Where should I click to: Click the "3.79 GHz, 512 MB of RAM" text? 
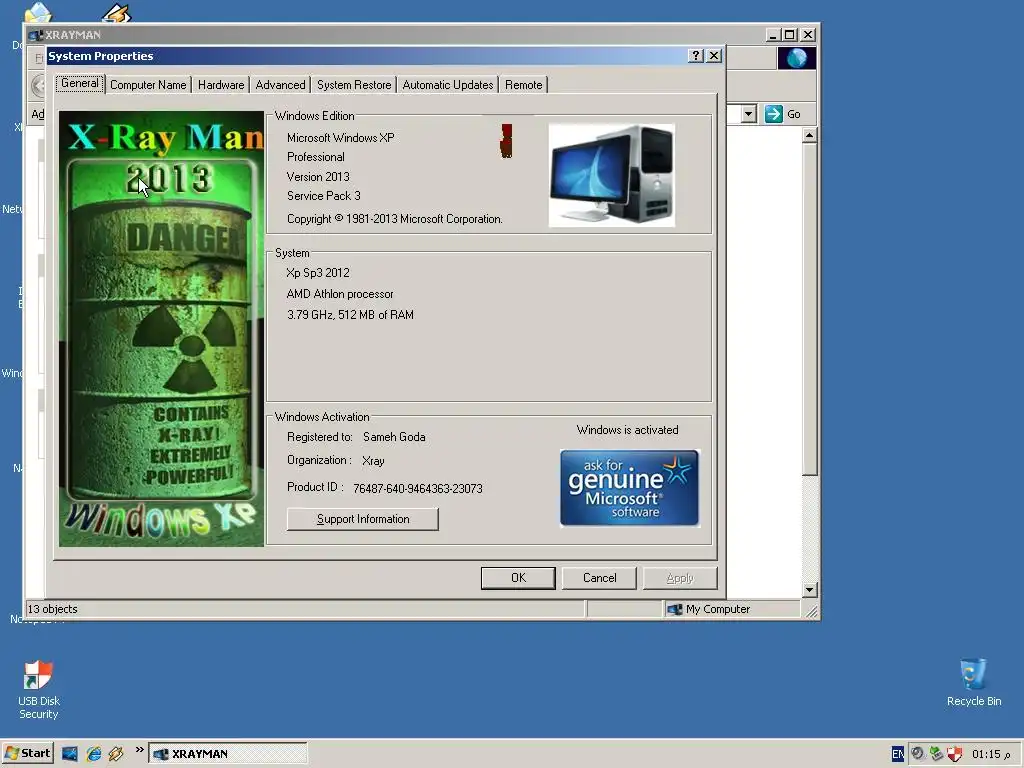[x=350, y=315]
